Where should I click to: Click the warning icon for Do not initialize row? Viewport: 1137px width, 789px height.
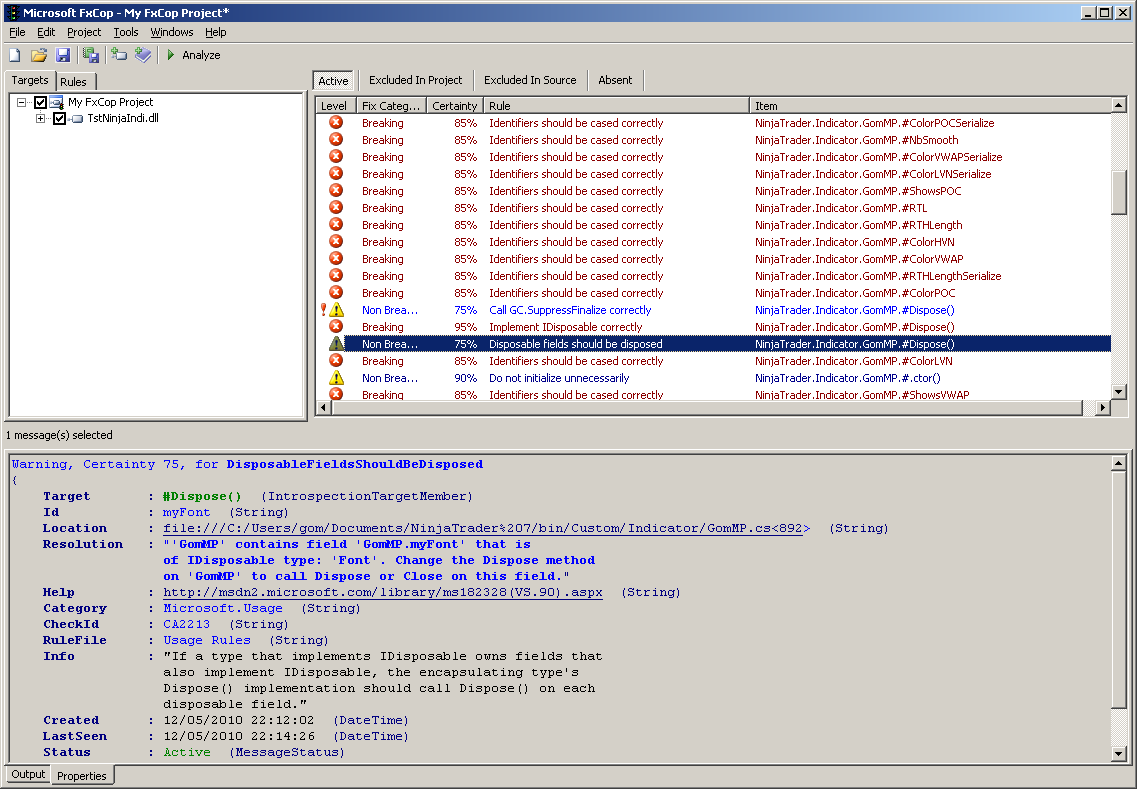(x=336, y=378)
